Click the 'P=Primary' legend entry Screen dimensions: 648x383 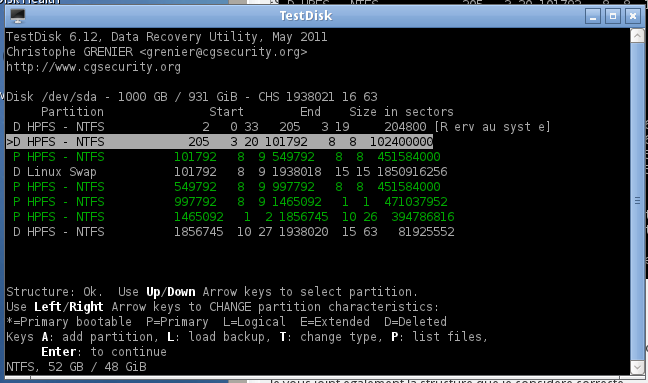point(177,322)
